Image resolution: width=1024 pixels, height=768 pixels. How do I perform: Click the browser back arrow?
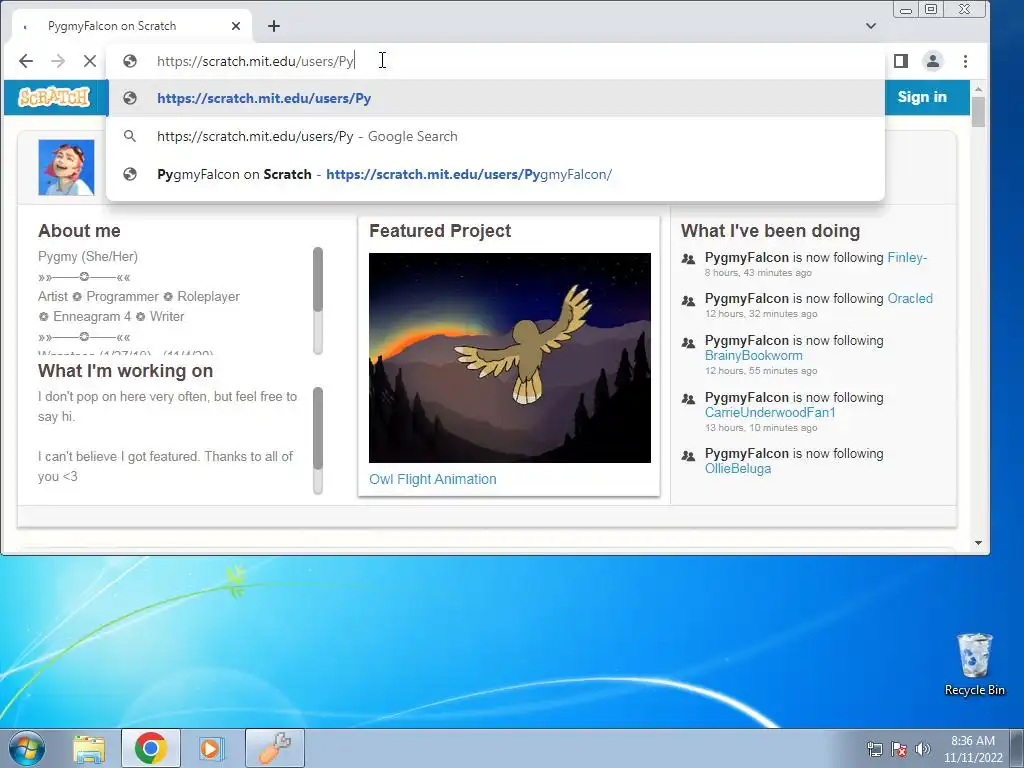click(25, 61)
